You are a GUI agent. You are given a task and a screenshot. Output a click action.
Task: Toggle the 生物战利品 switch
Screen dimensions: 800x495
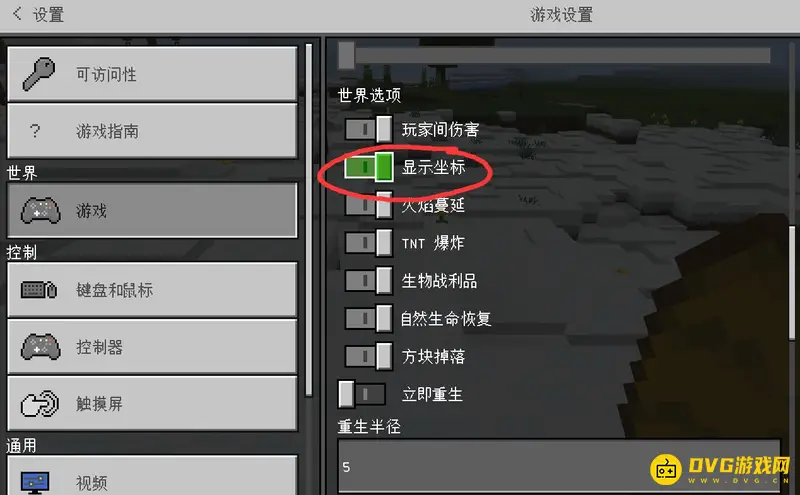pos(368,281)
